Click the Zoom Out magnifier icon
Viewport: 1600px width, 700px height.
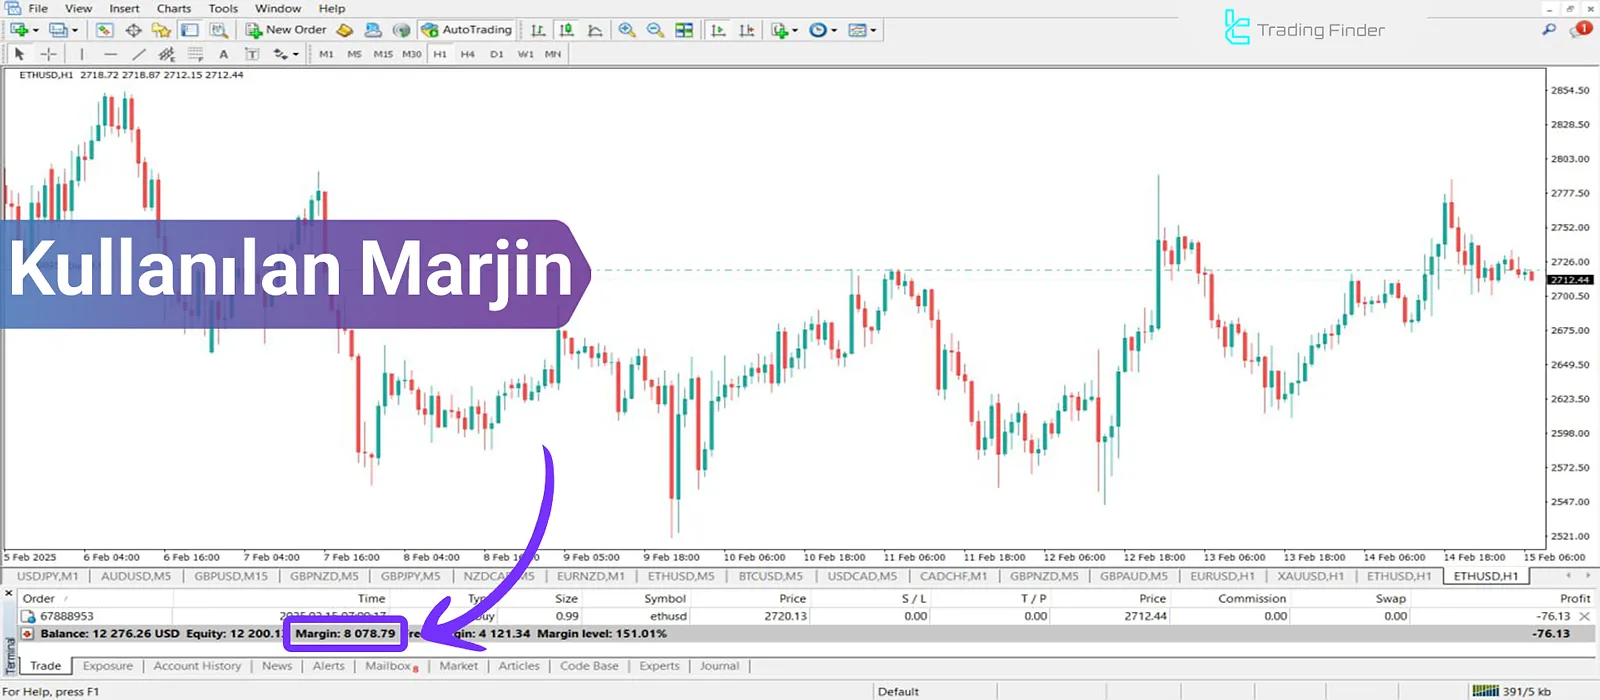655,30
